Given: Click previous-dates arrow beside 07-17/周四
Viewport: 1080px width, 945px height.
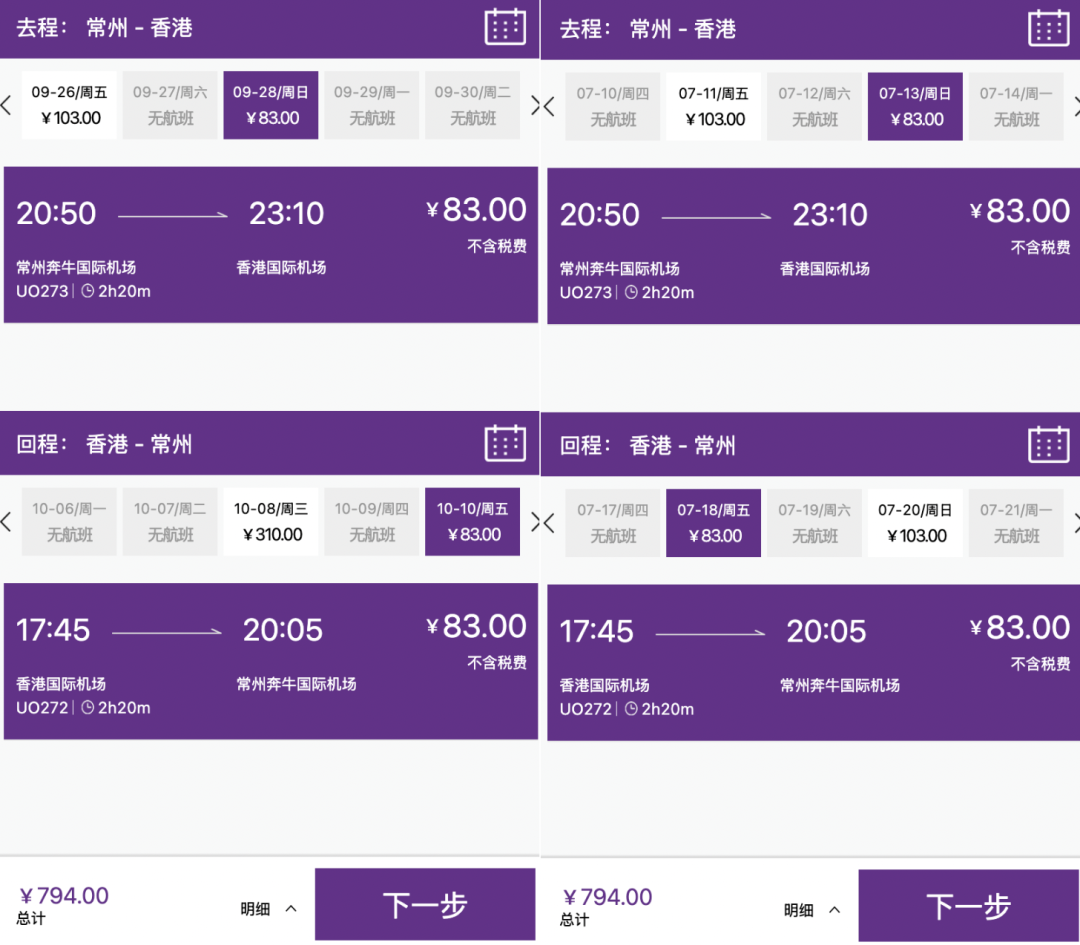Looking at the screenshot, I should tap(549, 523).
